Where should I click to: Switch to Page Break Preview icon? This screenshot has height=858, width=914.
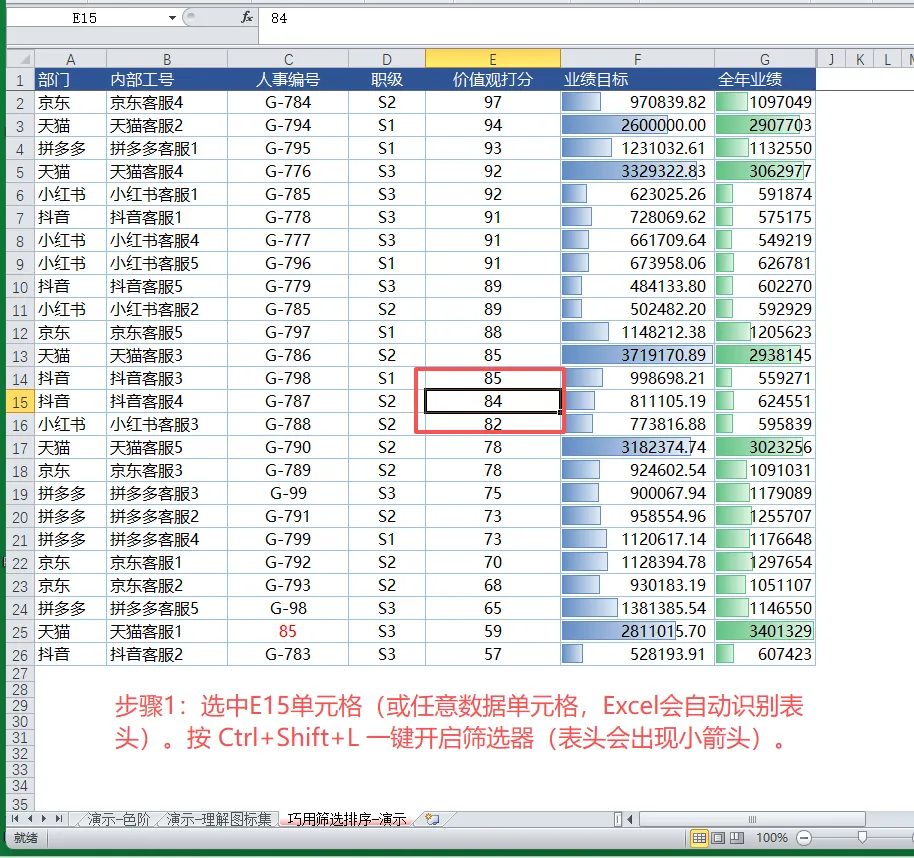tap(737, 838)
